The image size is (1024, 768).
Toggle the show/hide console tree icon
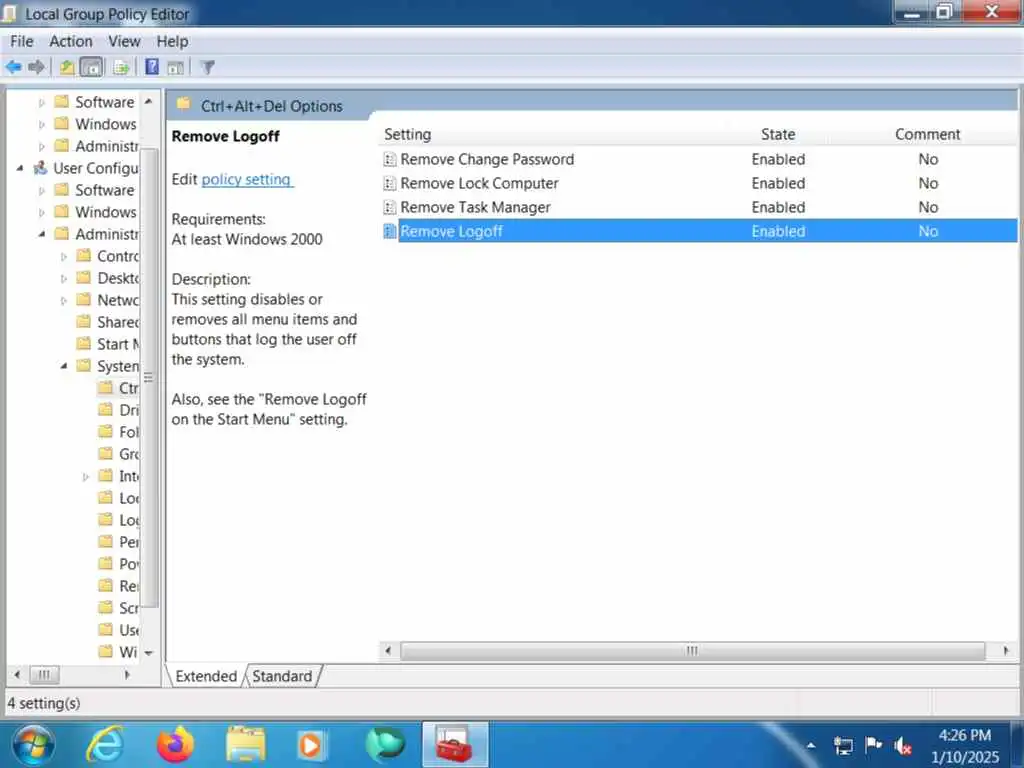pos(91,67)
